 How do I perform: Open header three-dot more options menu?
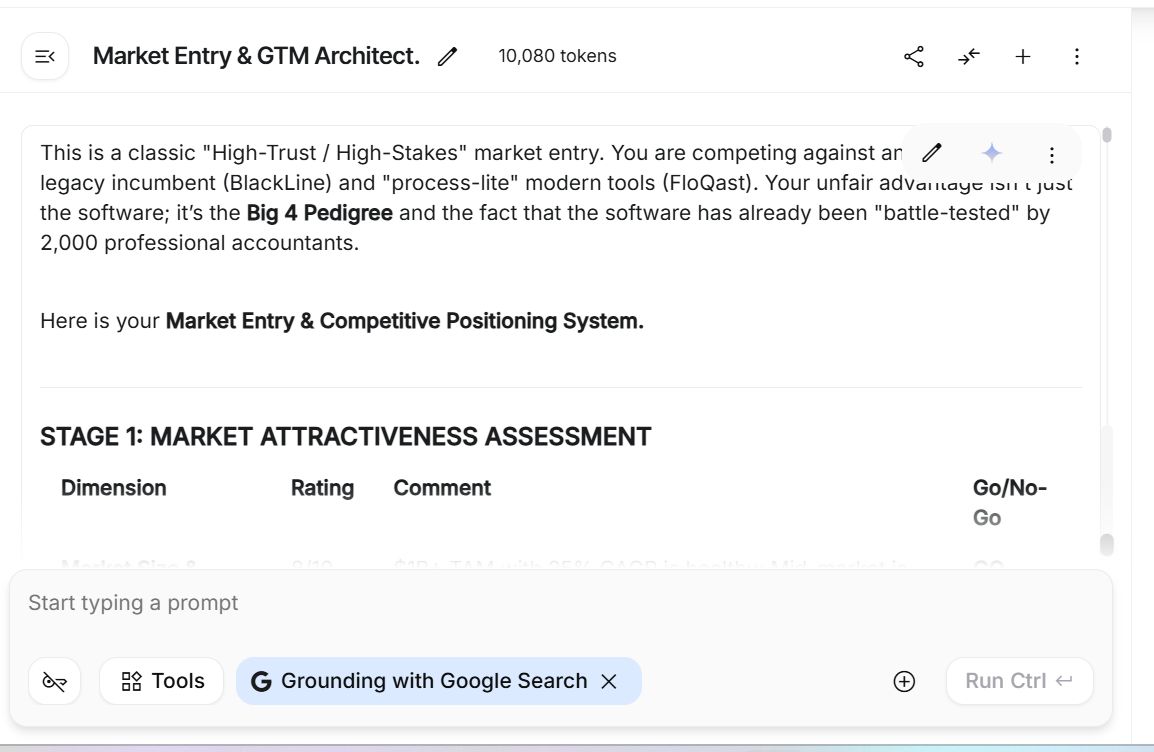pyautogui.click(x=1076, y=57)
